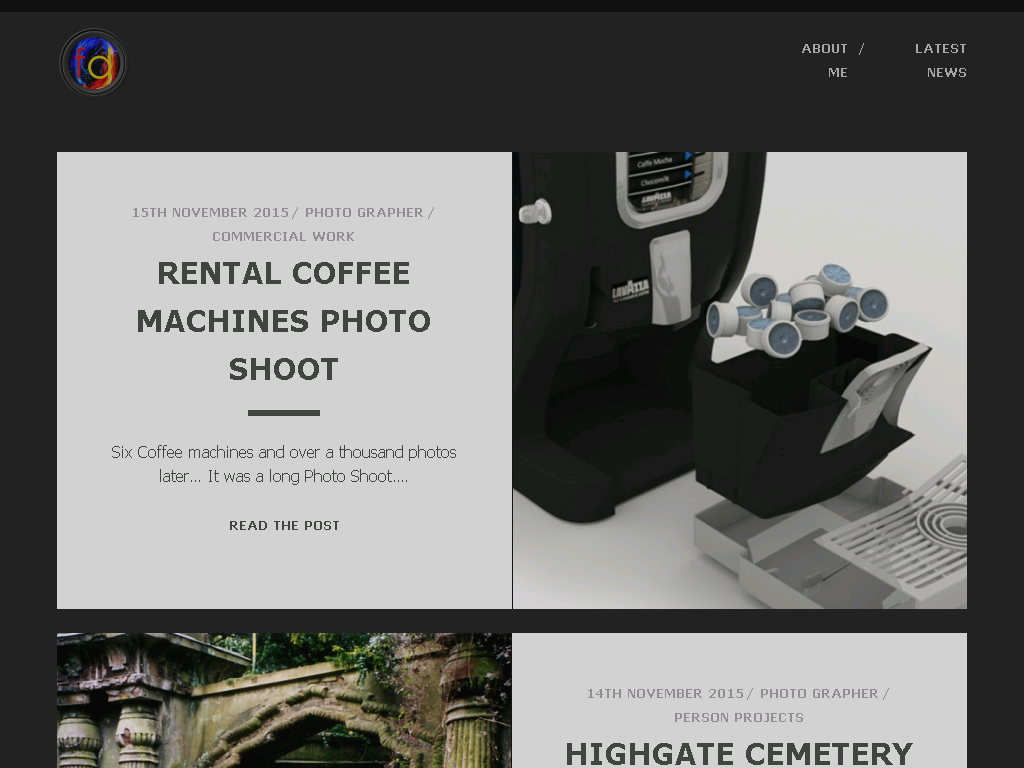The image size is (1024, 768).
Task: Open the Latest News page
Action: [x=940, y=61]
